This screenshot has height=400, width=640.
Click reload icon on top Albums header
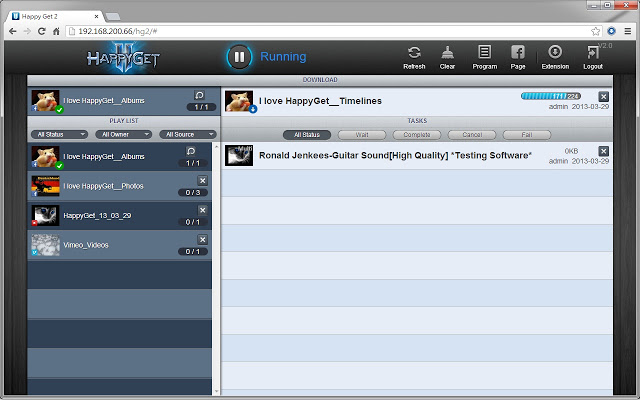pos(199,95)
